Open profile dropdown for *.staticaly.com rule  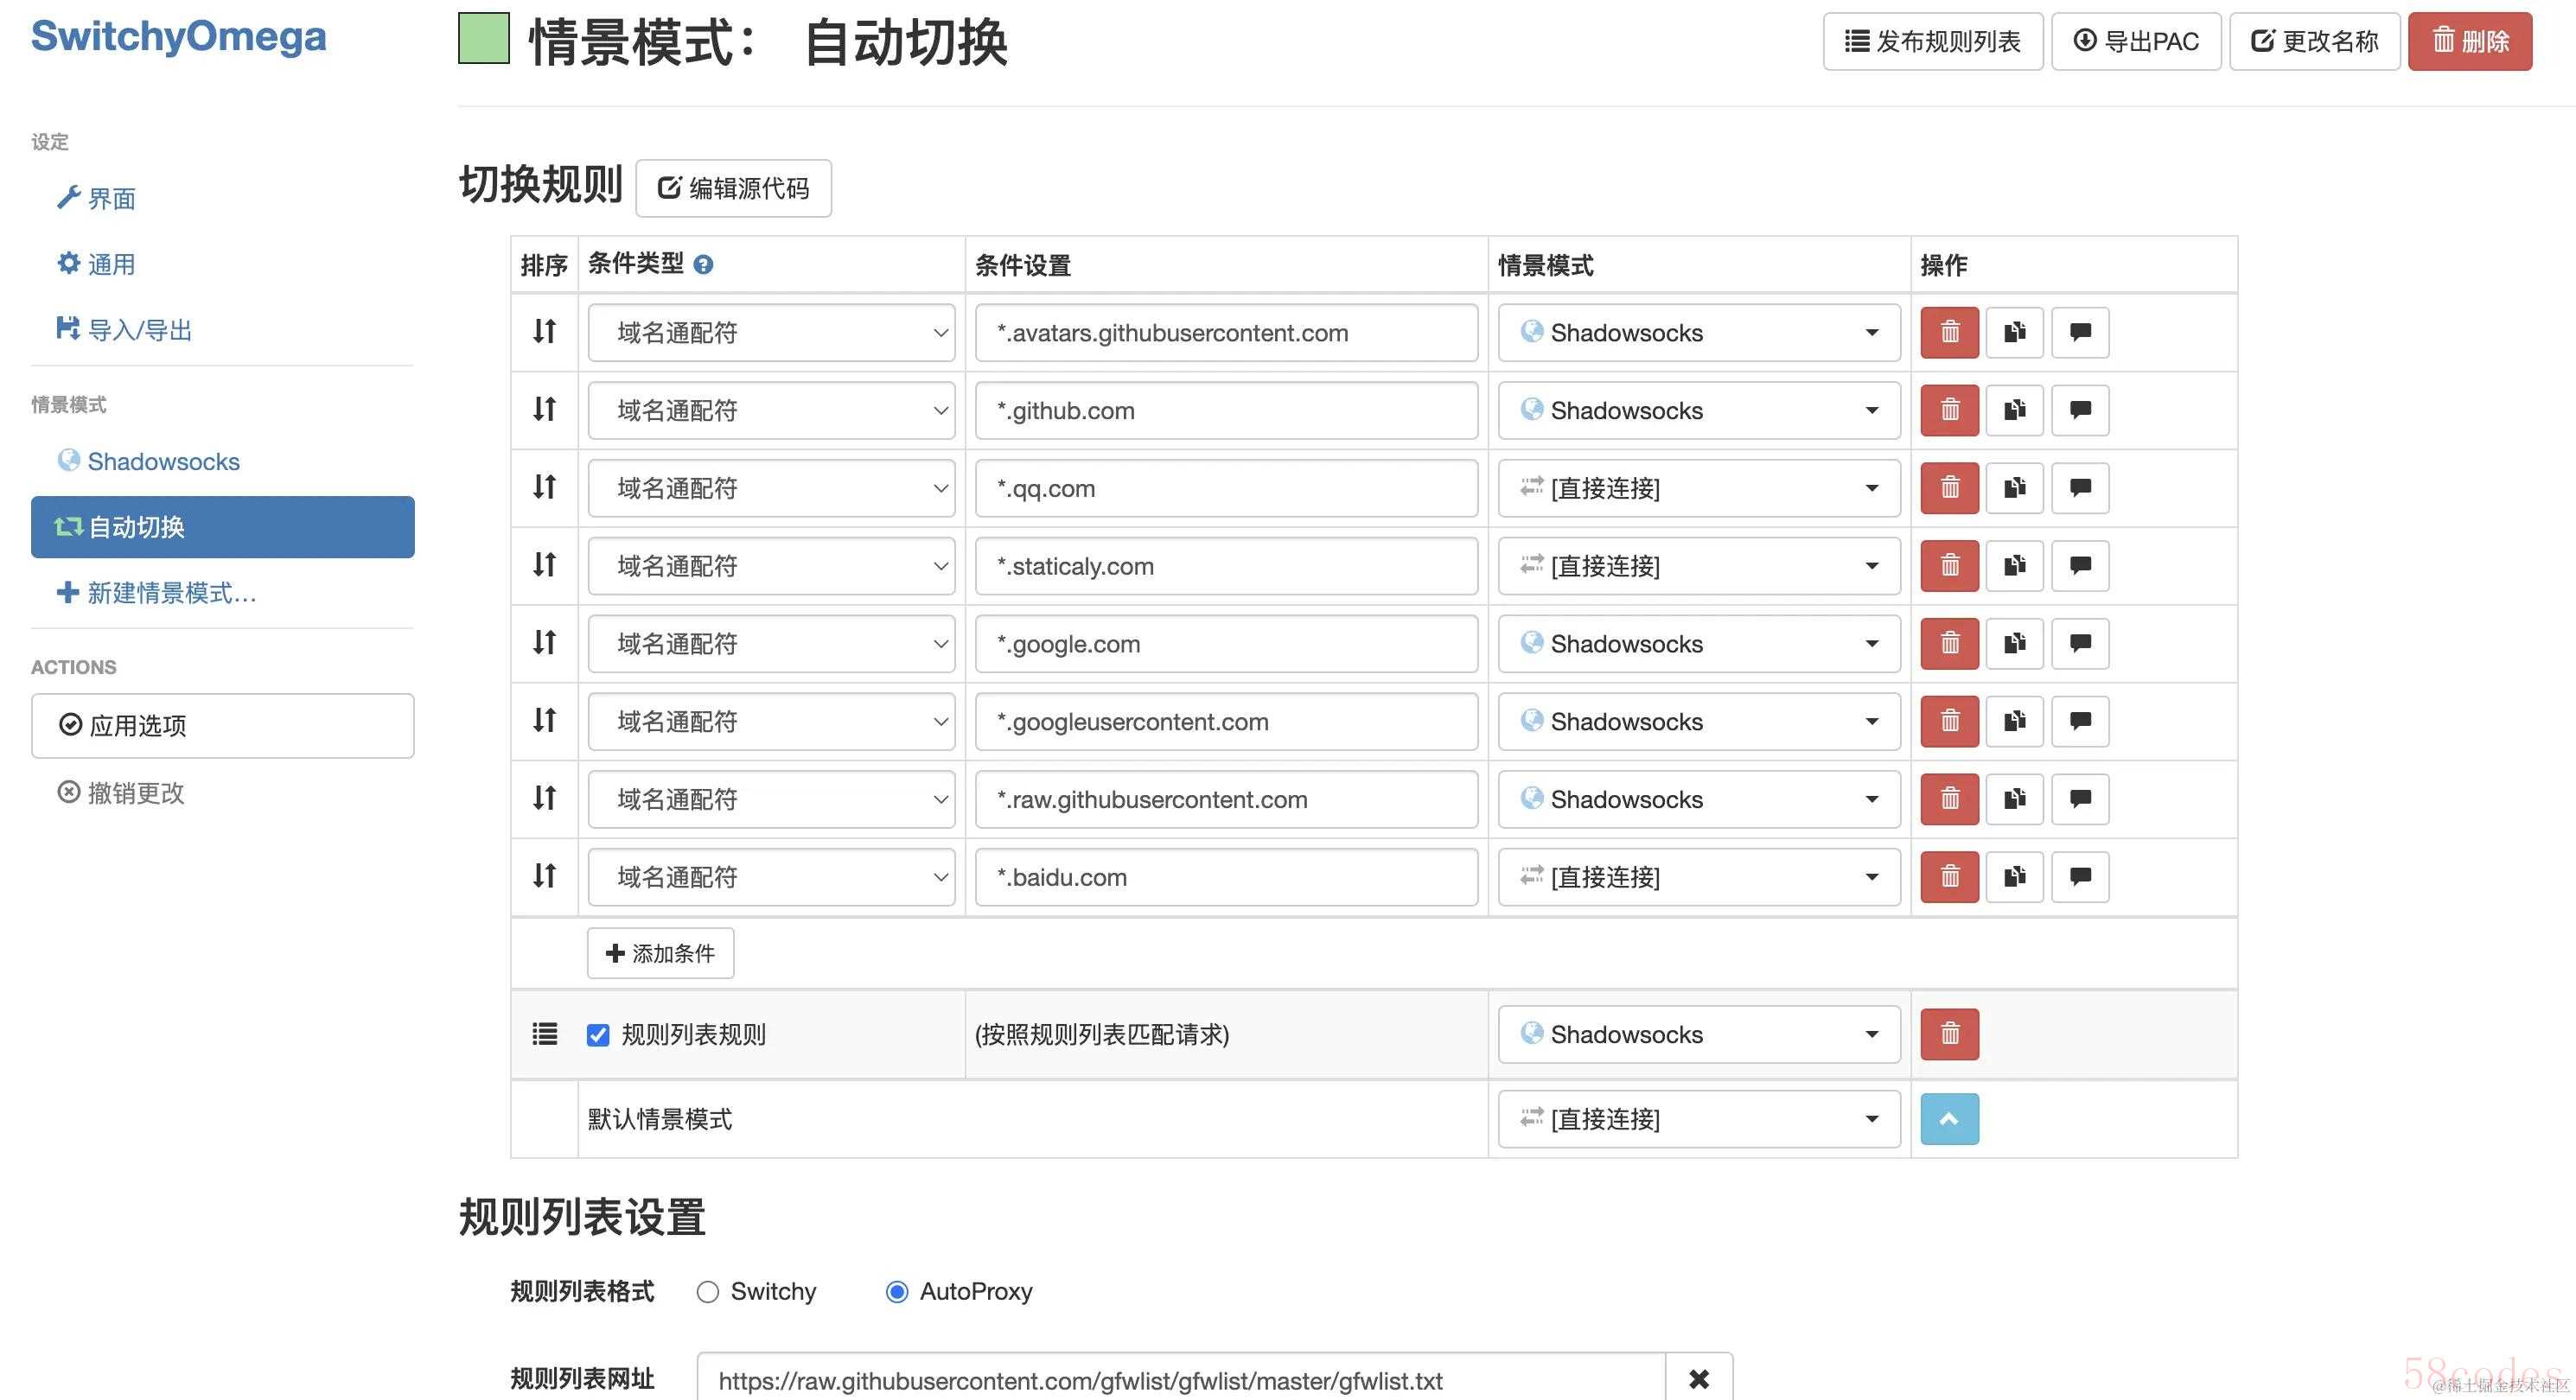pyautogui.click(x=1698, y=566)
